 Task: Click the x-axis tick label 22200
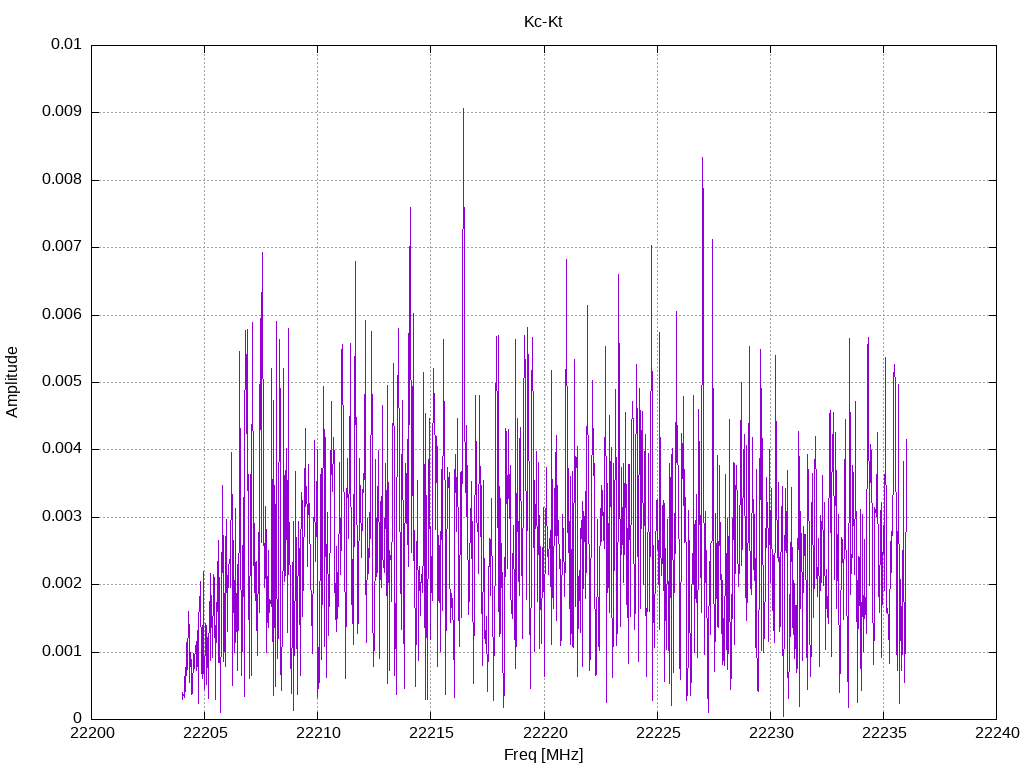[91, 733]
